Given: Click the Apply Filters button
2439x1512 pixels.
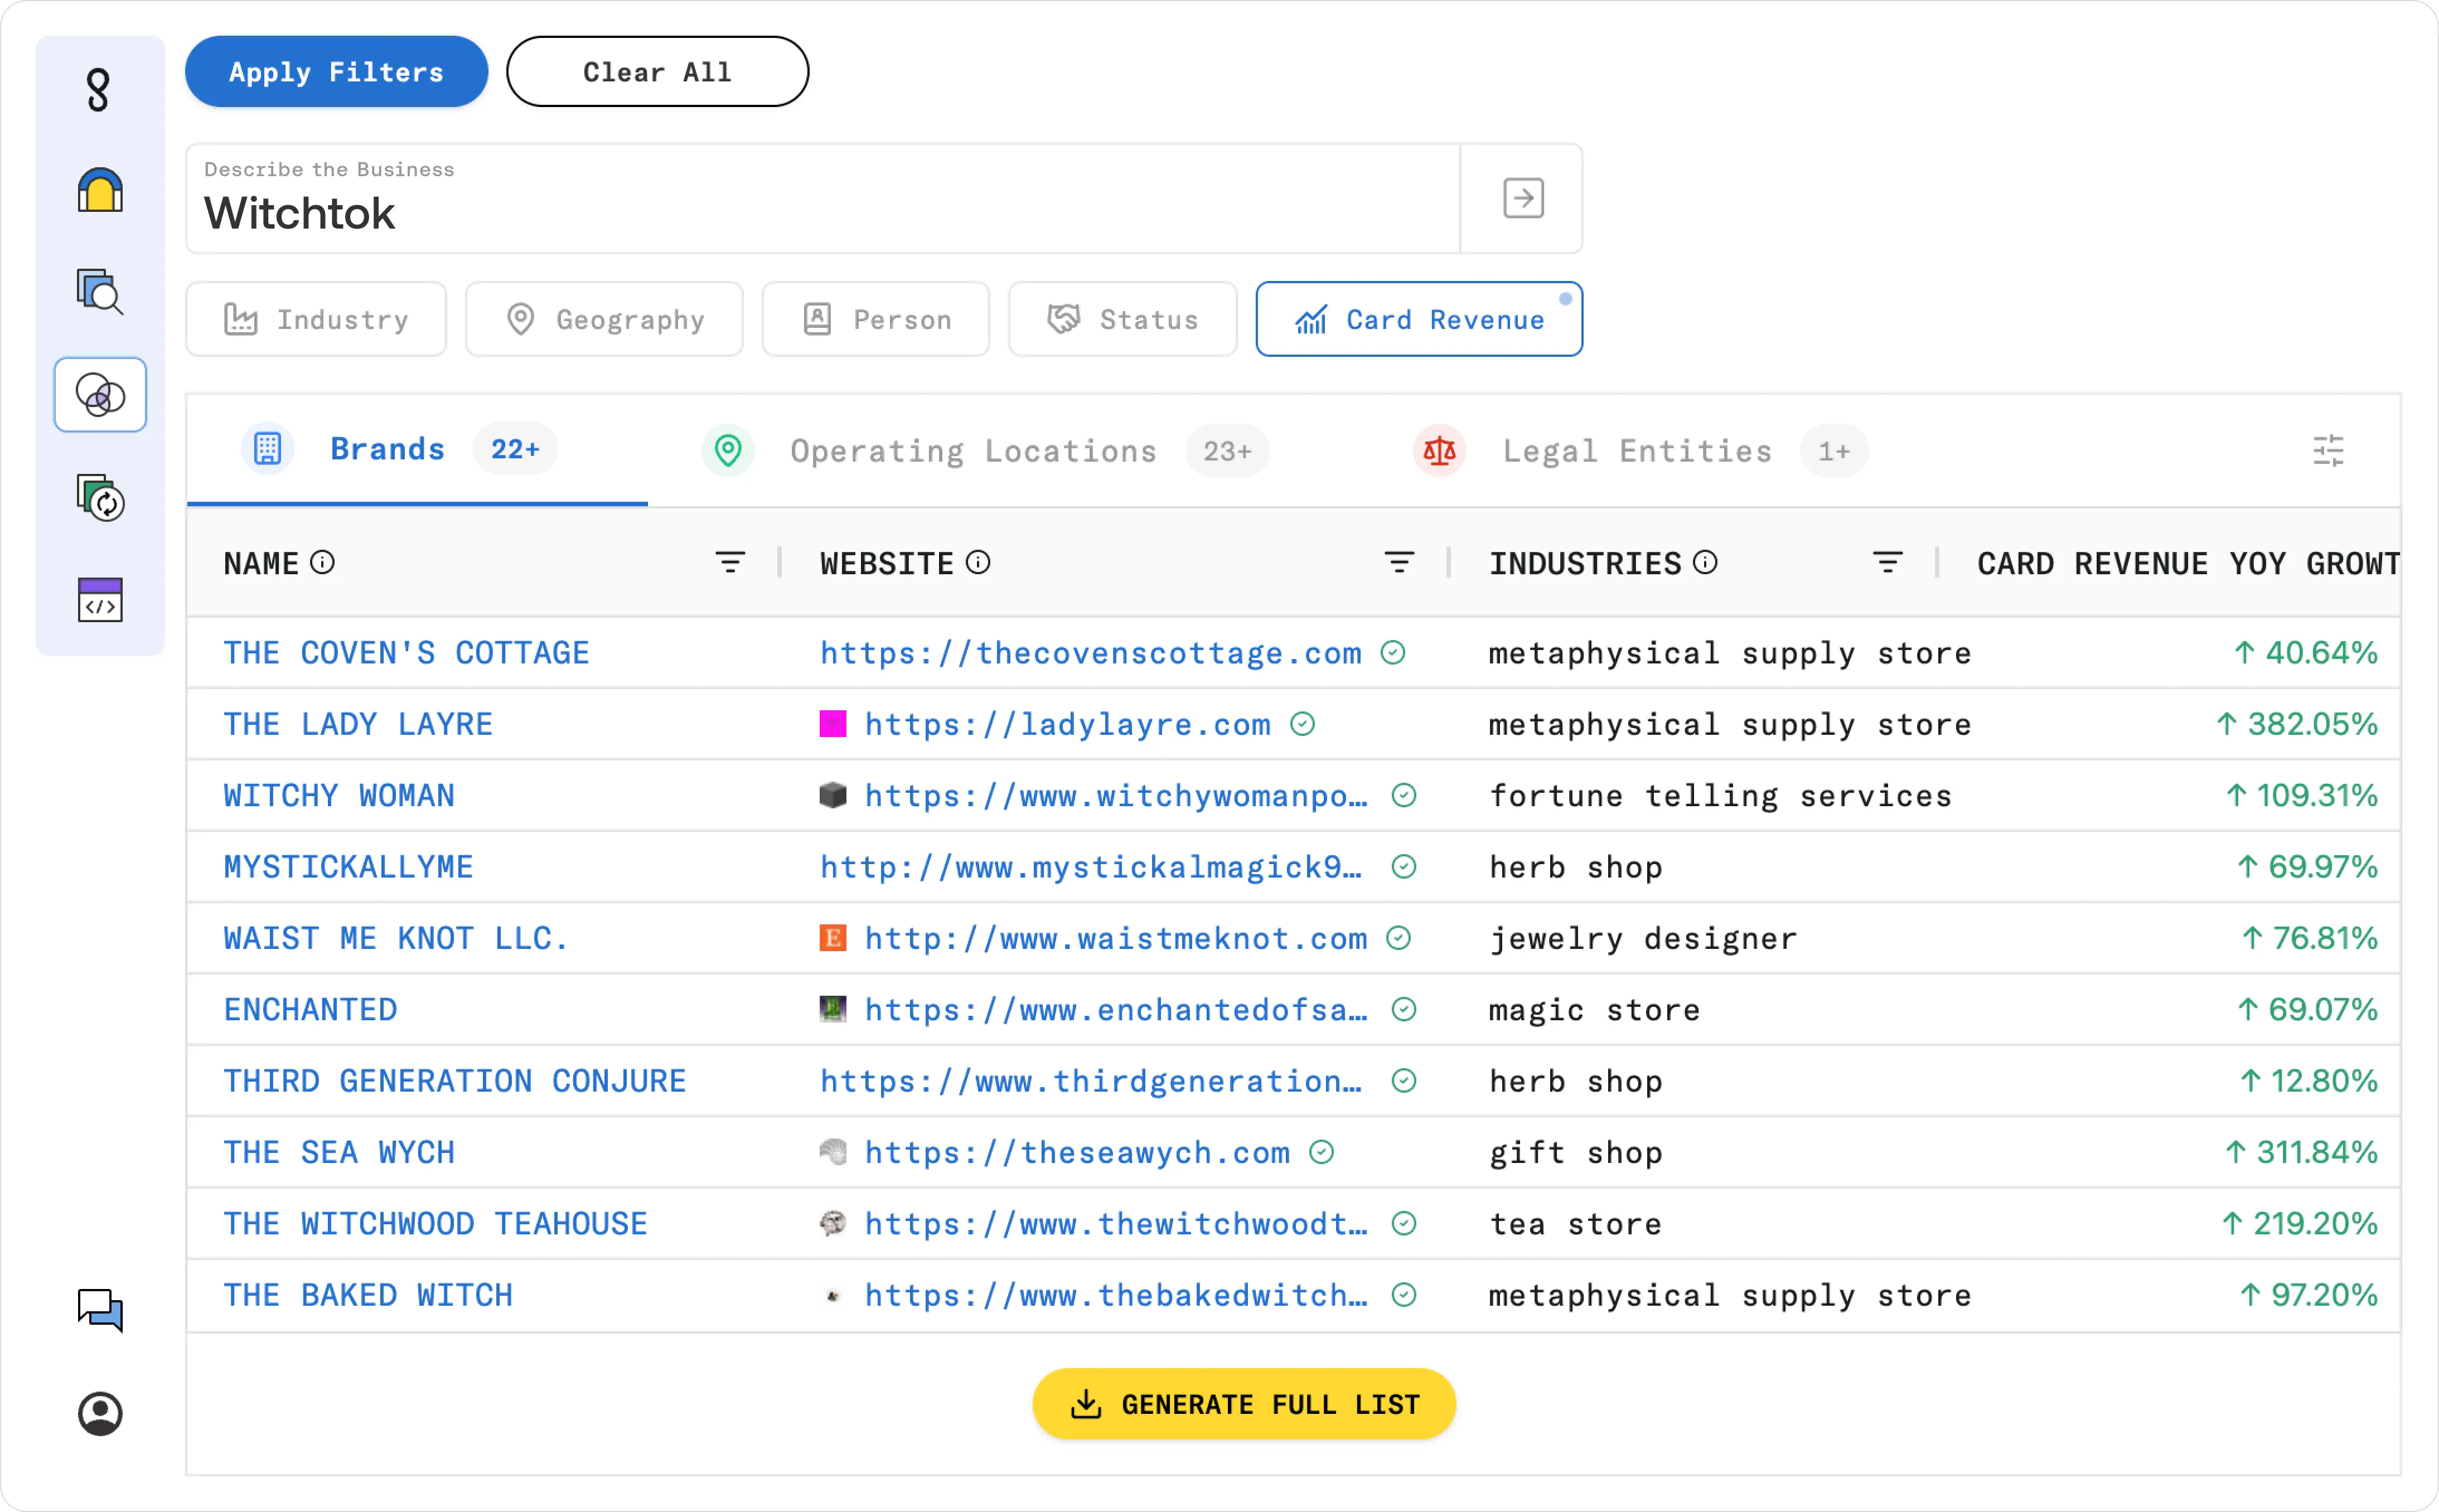Looking at the screenshot, I should click(x=337, y=72).
